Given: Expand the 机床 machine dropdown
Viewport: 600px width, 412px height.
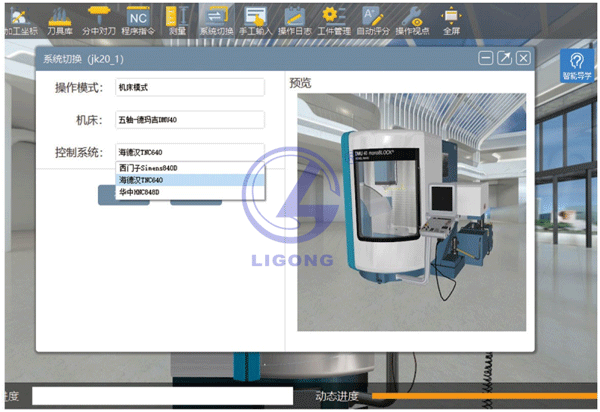Looking at the screenshot, I should coord(188,120).
